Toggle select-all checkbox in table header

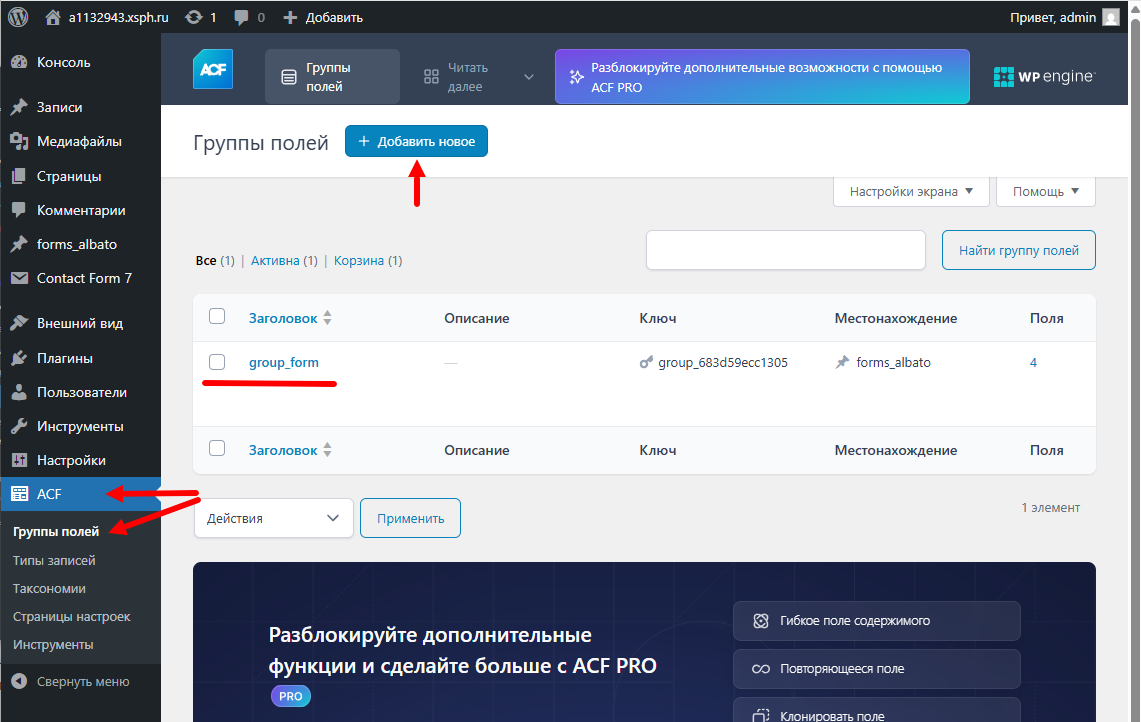[x=217, y=317]
